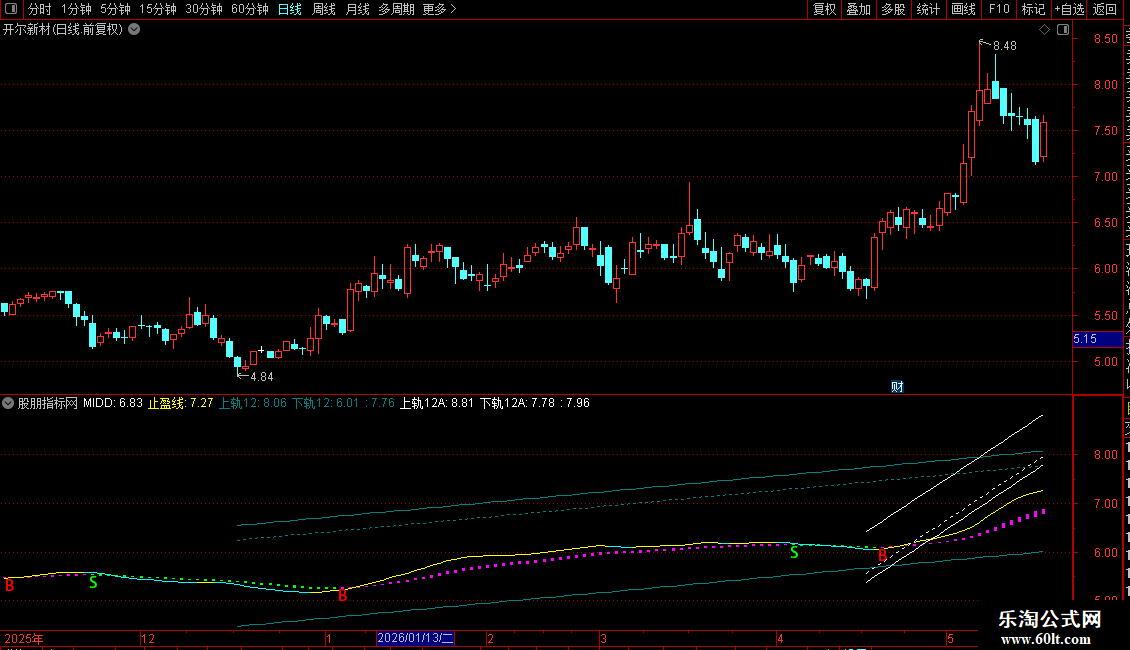
Task: Switch to the 月线 monthly chart
Action: click(357, 9)
